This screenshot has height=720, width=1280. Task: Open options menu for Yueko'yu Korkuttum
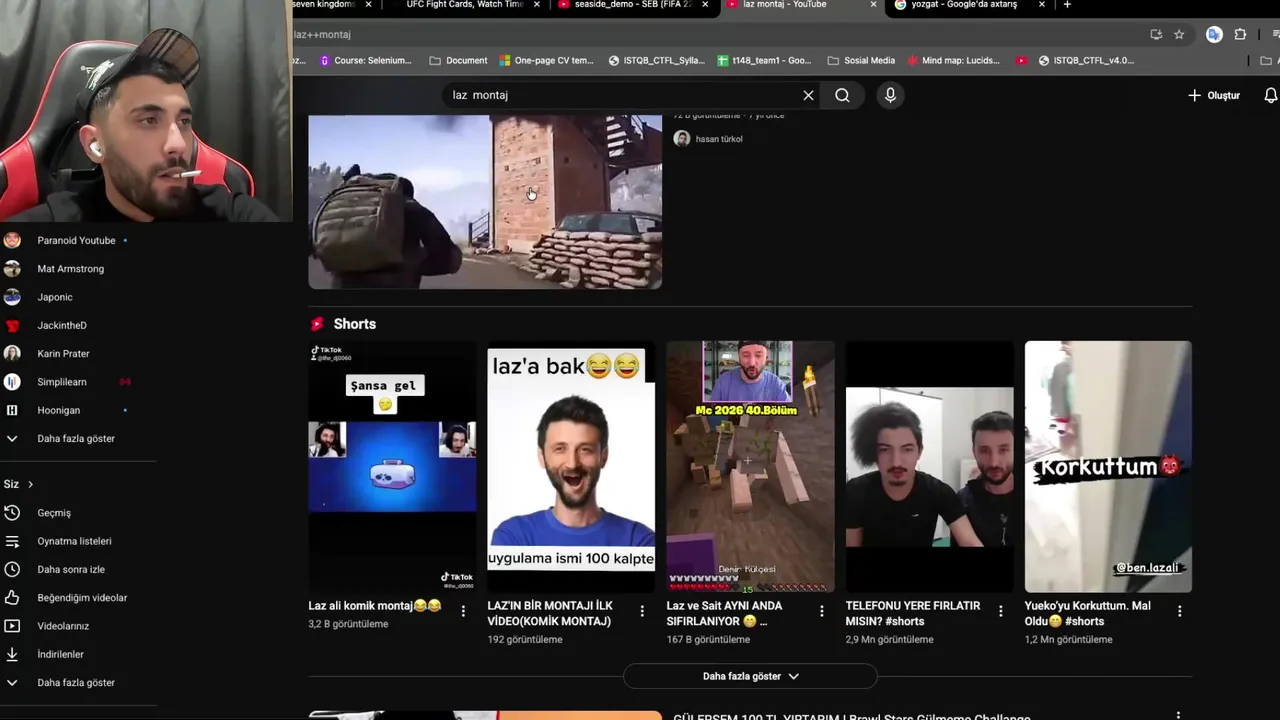coord(1179,610)
